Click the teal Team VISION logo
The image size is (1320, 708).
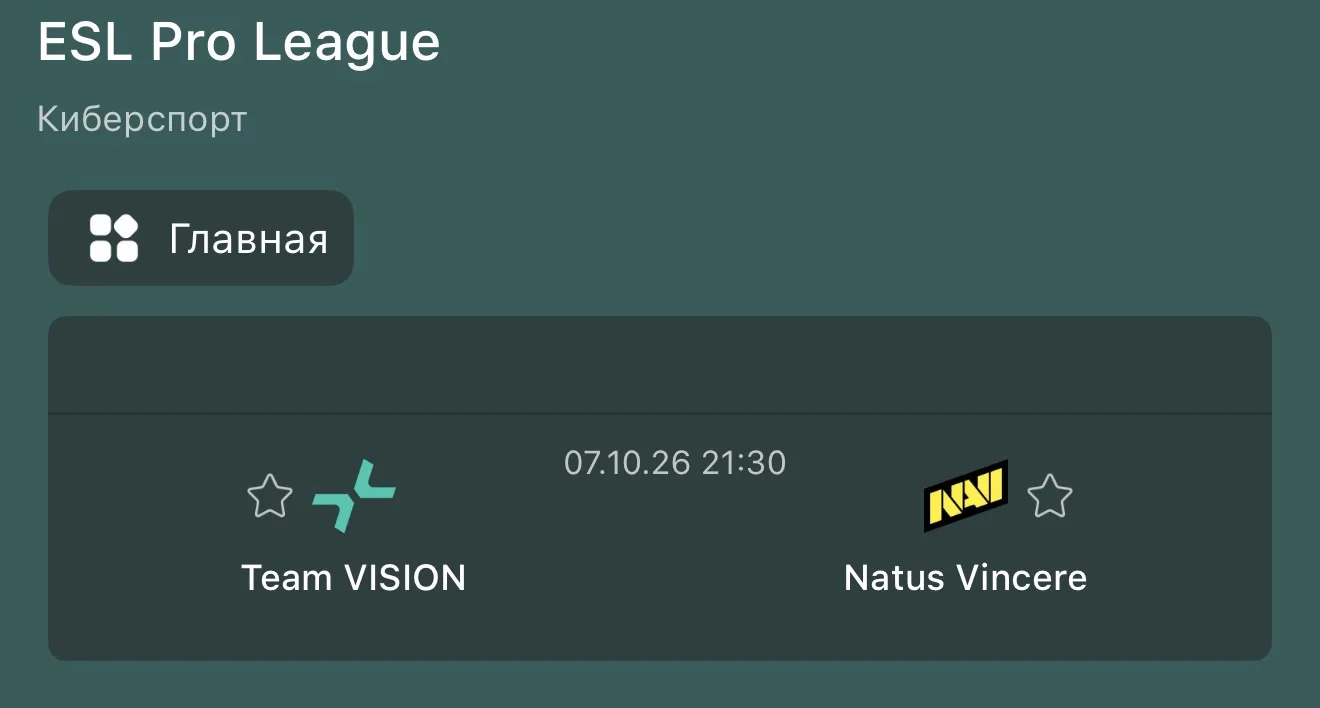(x=354, y=496)
